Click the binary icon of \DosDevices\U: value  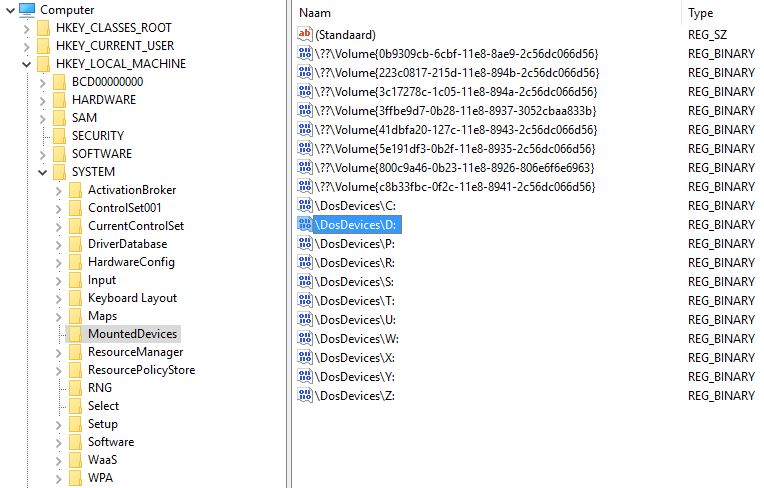(x=305, y=319)
